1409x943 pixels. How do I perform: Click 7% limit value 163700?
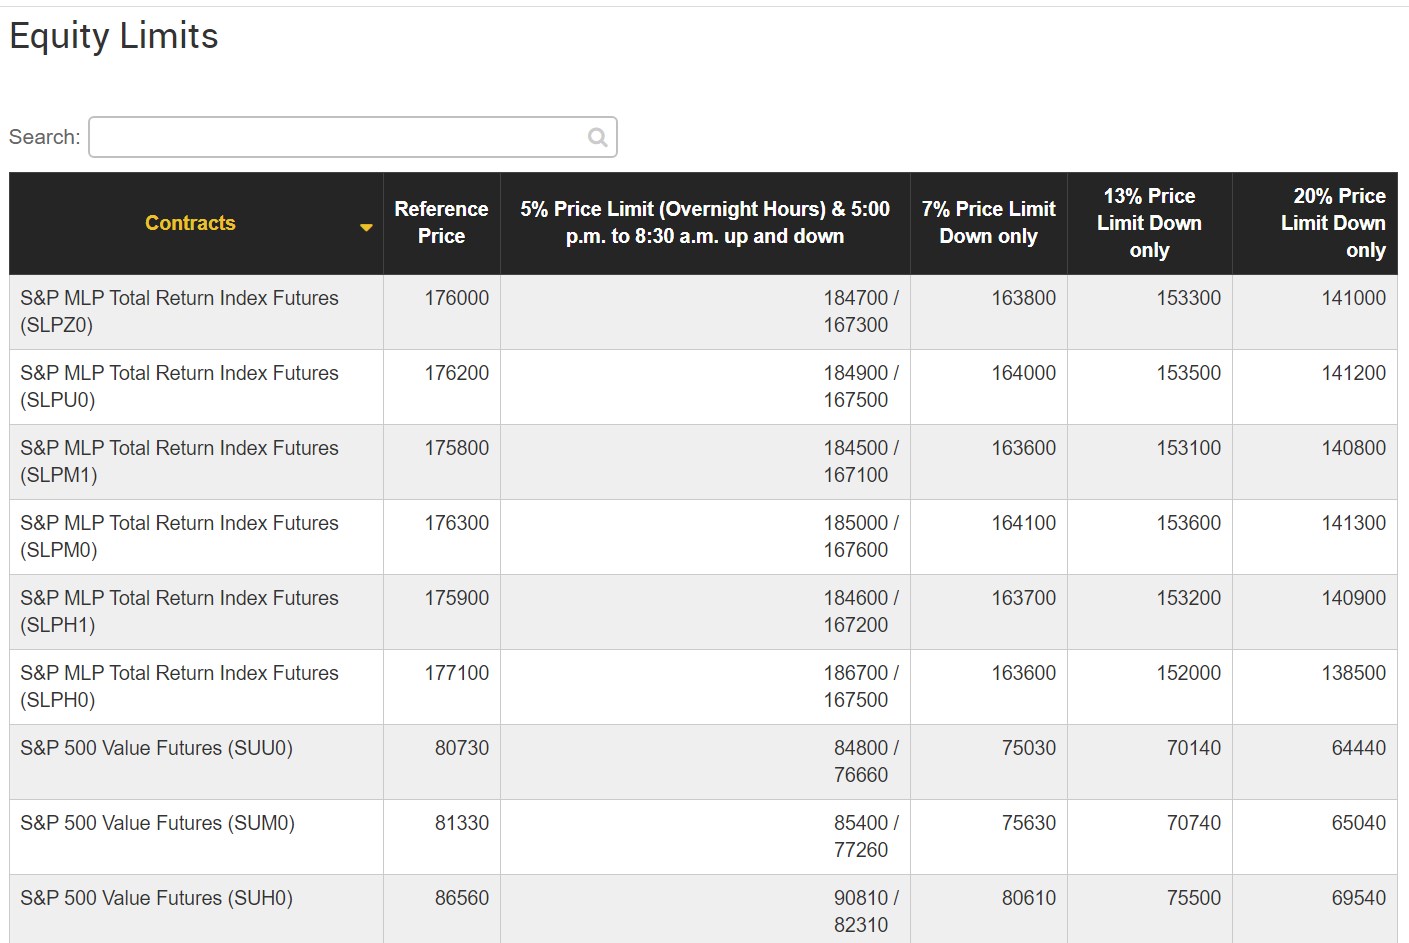1024,598
